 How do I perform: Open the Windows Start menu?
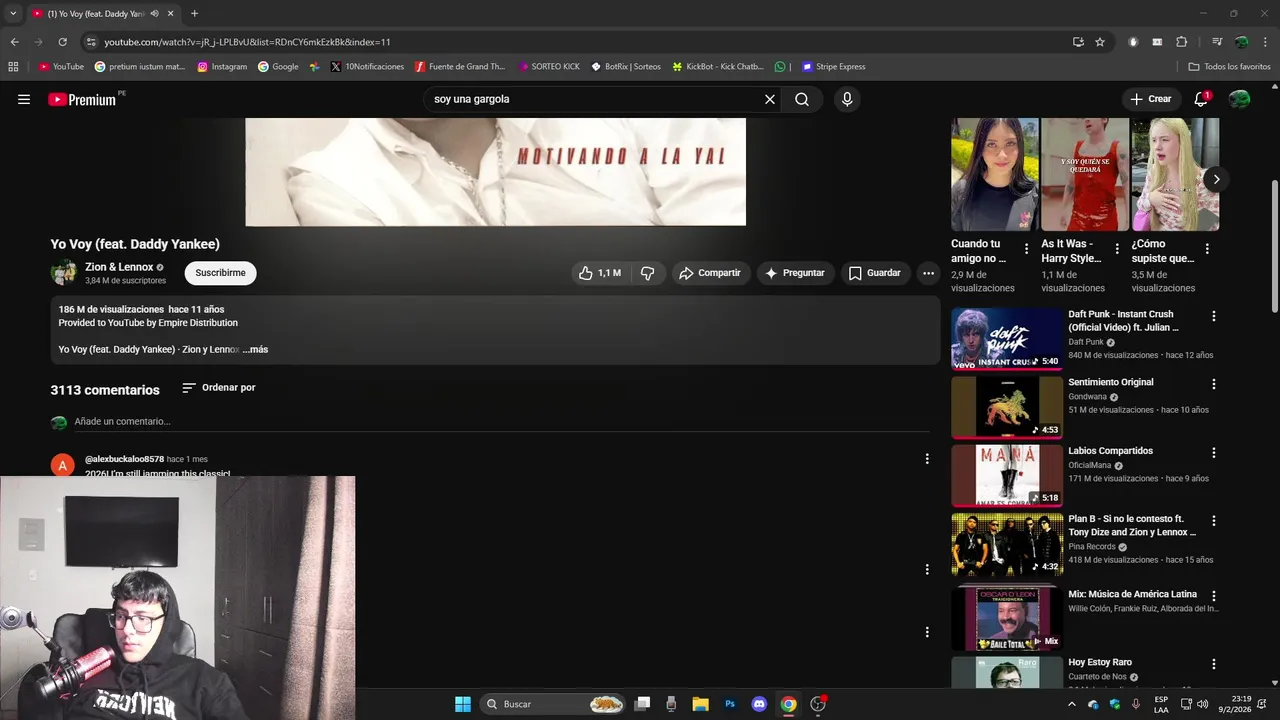(463, 704)
